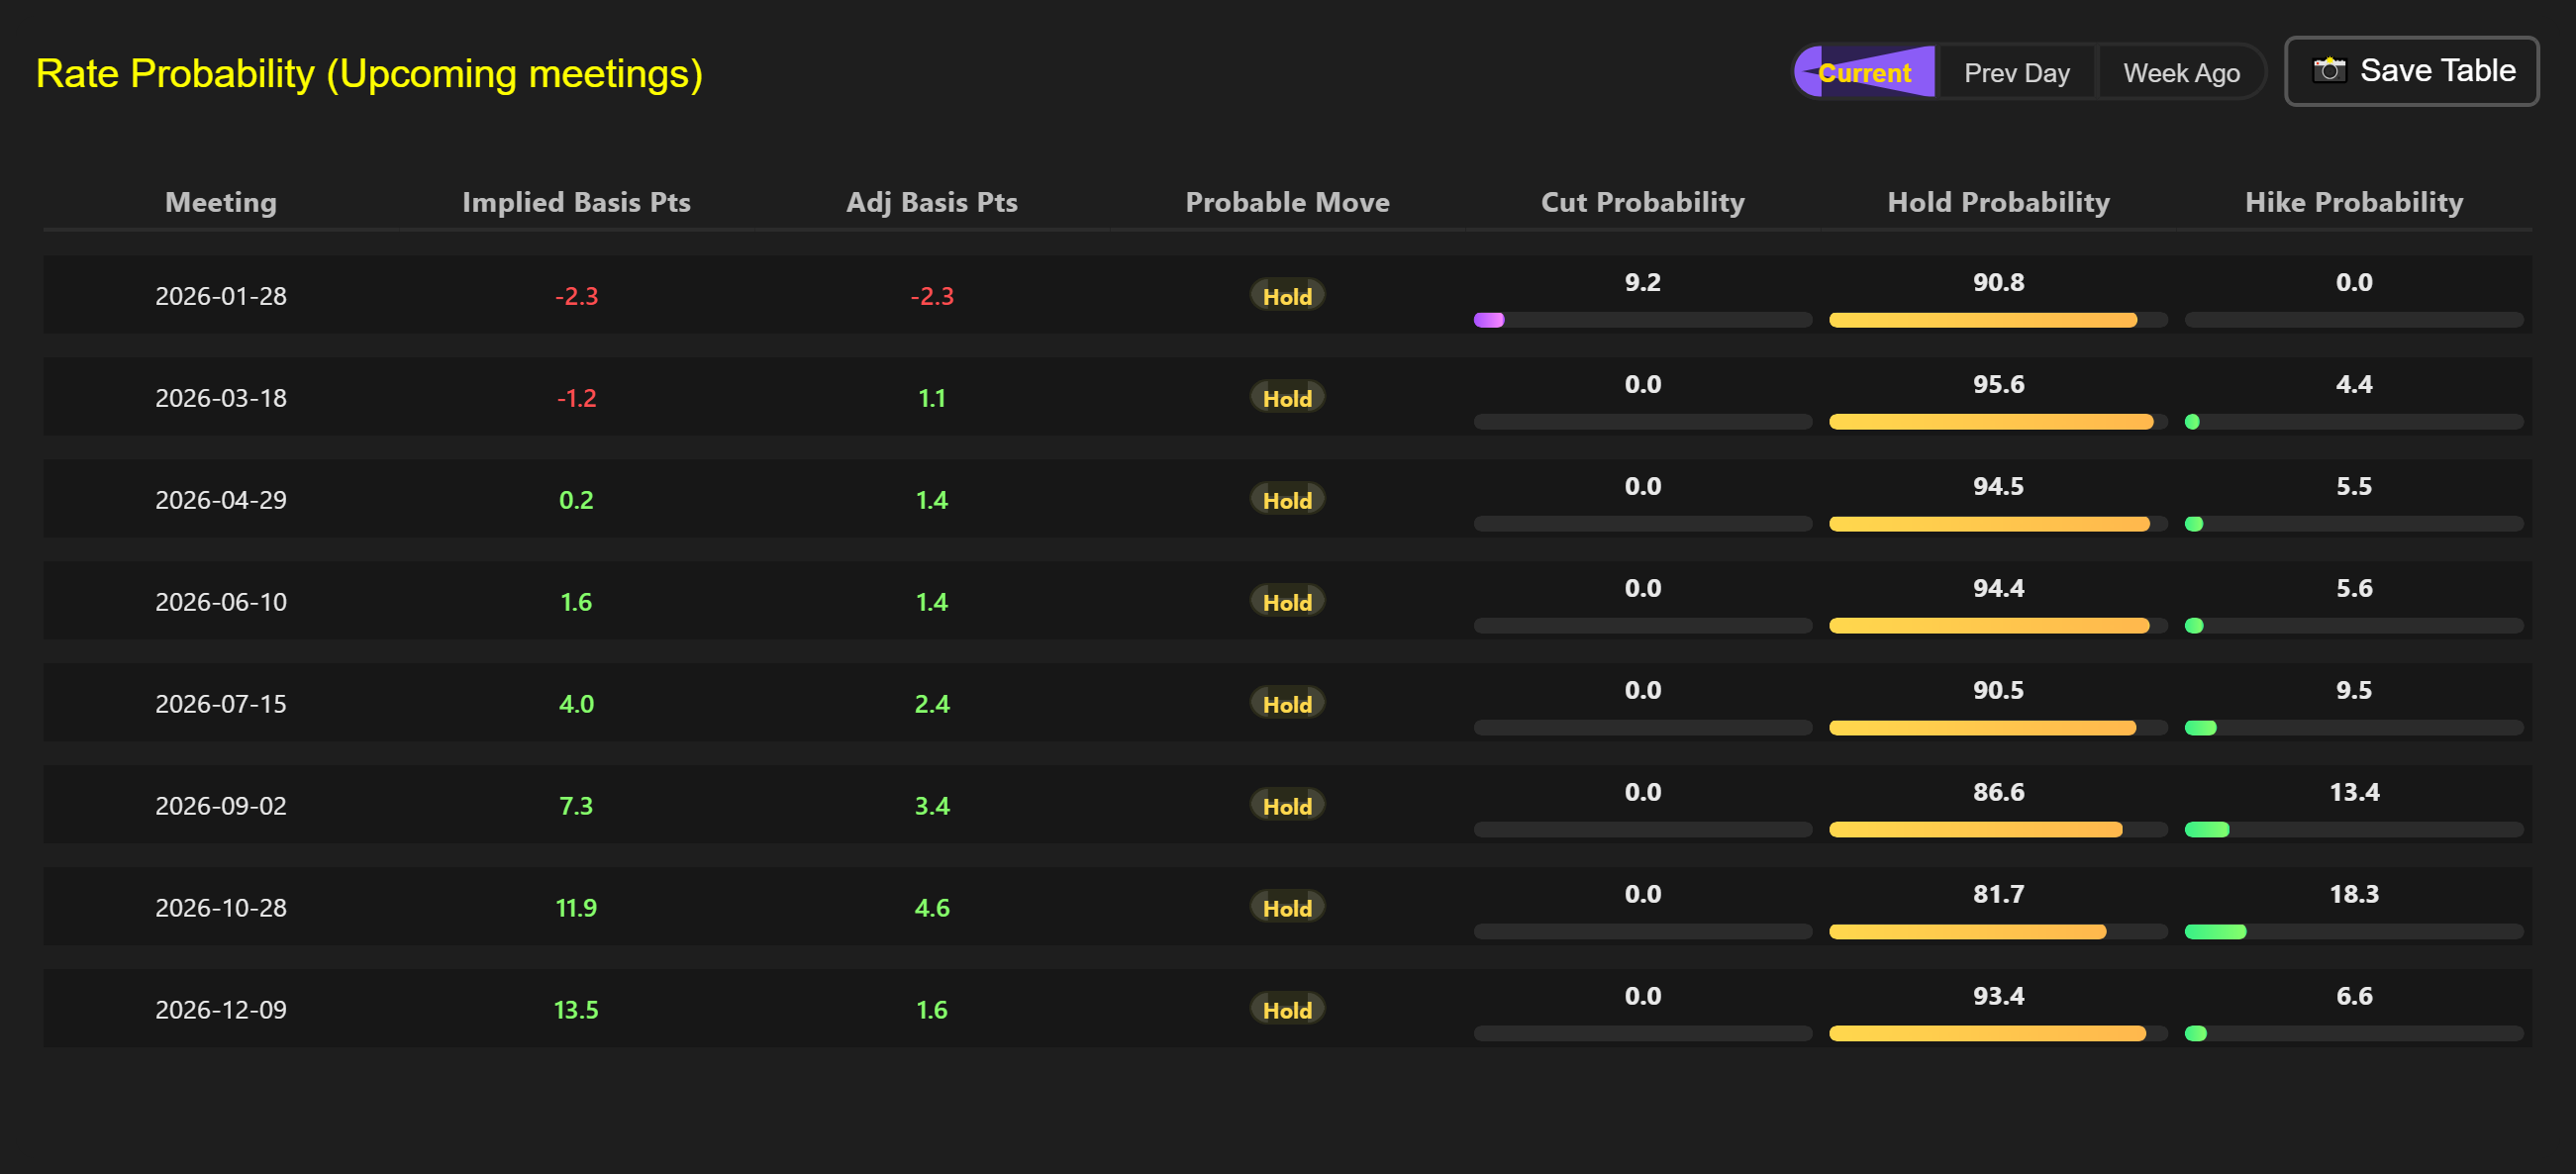Click purple cut probability bar for 2026-01-28

tap(1489, 320)
